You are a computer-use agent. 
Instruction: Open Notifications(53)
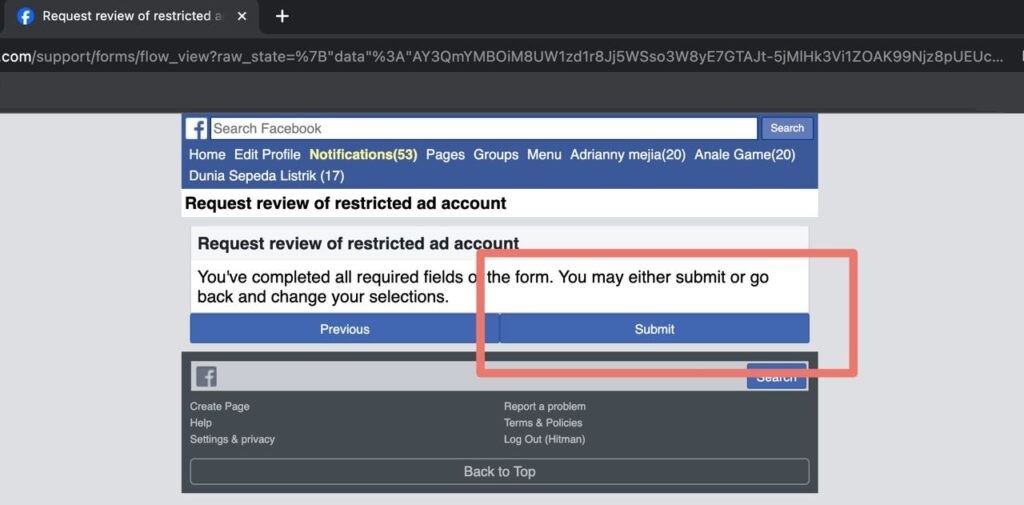coord(363,155)
